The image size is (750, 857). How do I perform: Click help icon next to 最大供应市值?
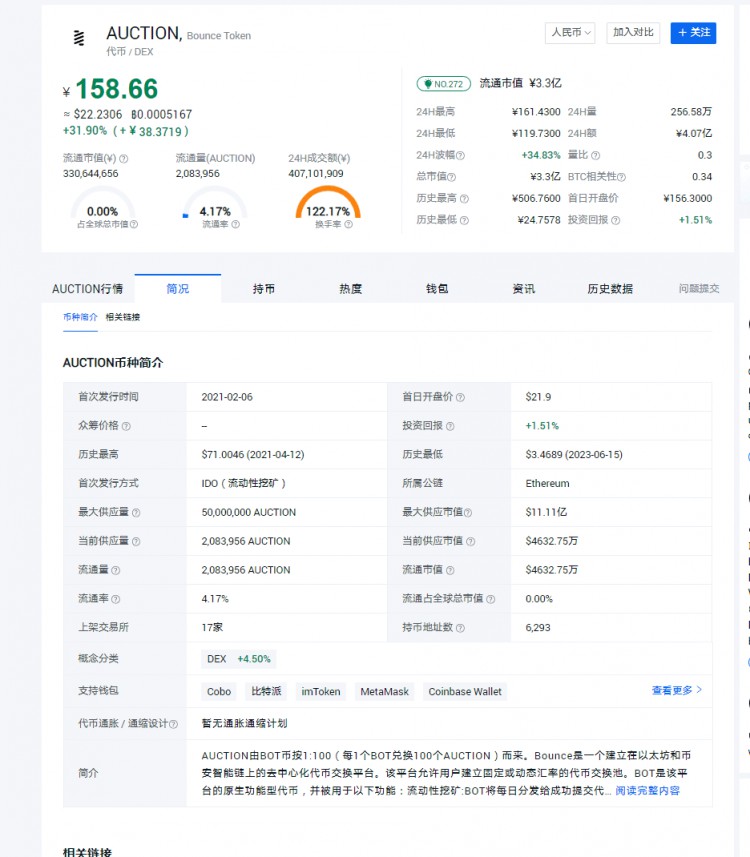468,513
